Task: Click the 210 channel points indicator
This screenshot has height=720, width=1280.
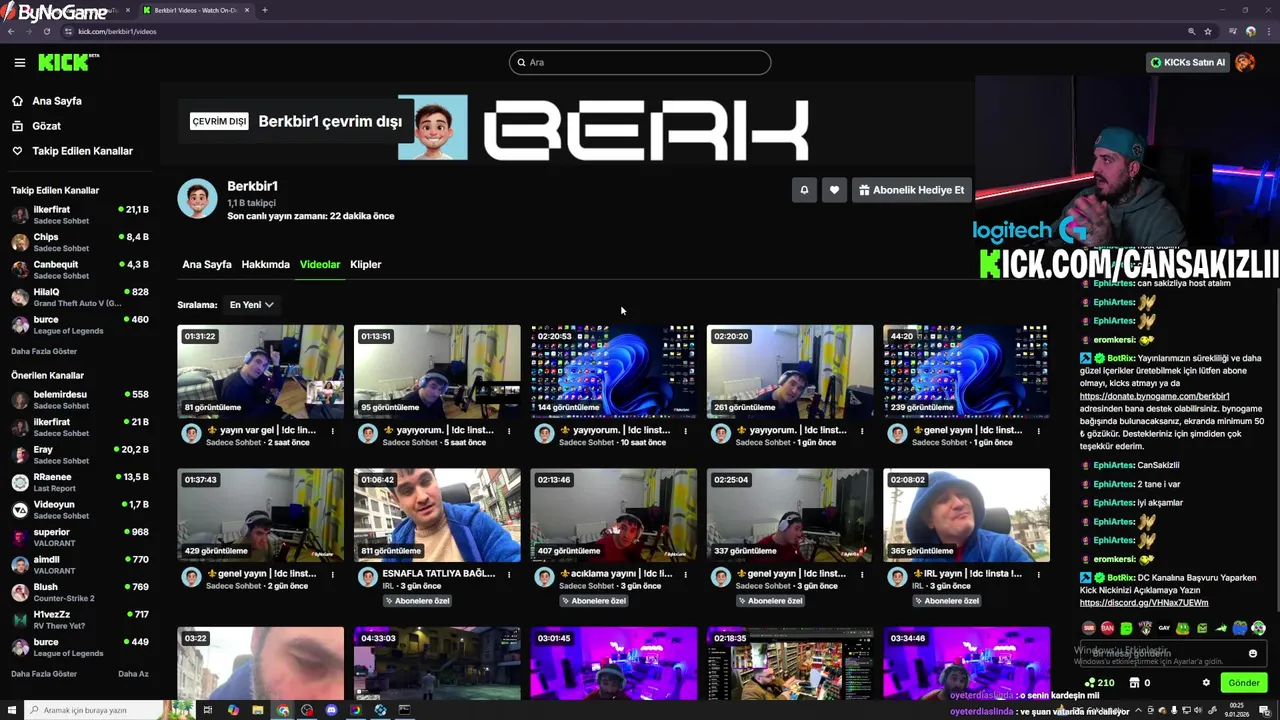Action: click(x=1099, y=683)
